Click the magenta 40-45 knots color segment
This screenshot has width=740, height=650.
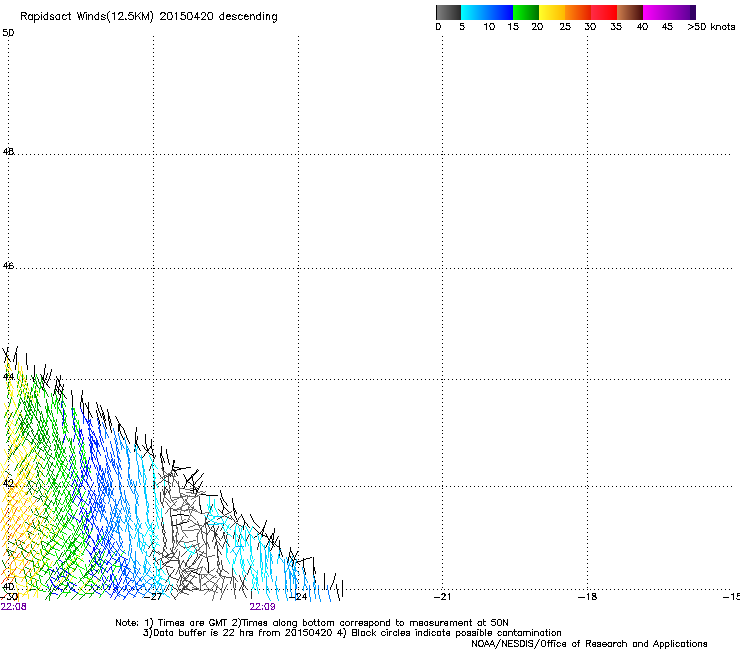656,12
